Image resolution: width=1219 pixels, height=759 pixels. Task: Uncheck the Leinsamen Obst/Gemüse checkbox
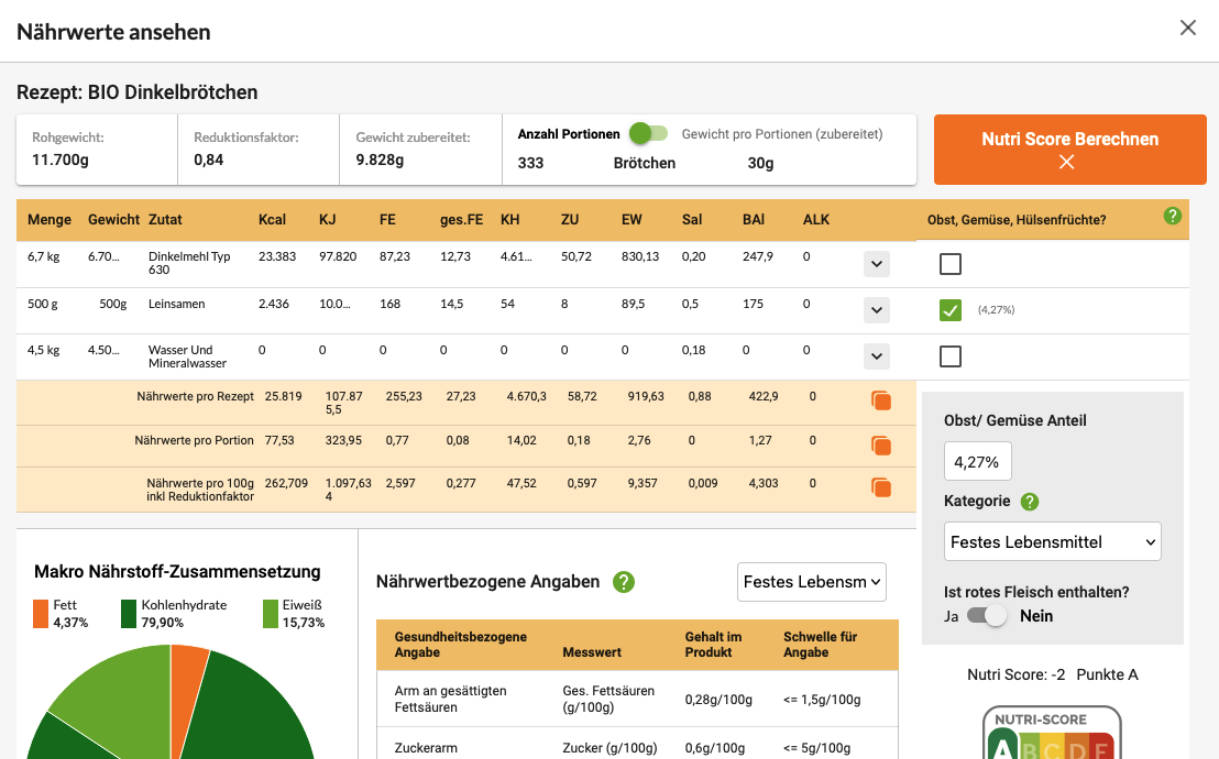pos(951,310)
